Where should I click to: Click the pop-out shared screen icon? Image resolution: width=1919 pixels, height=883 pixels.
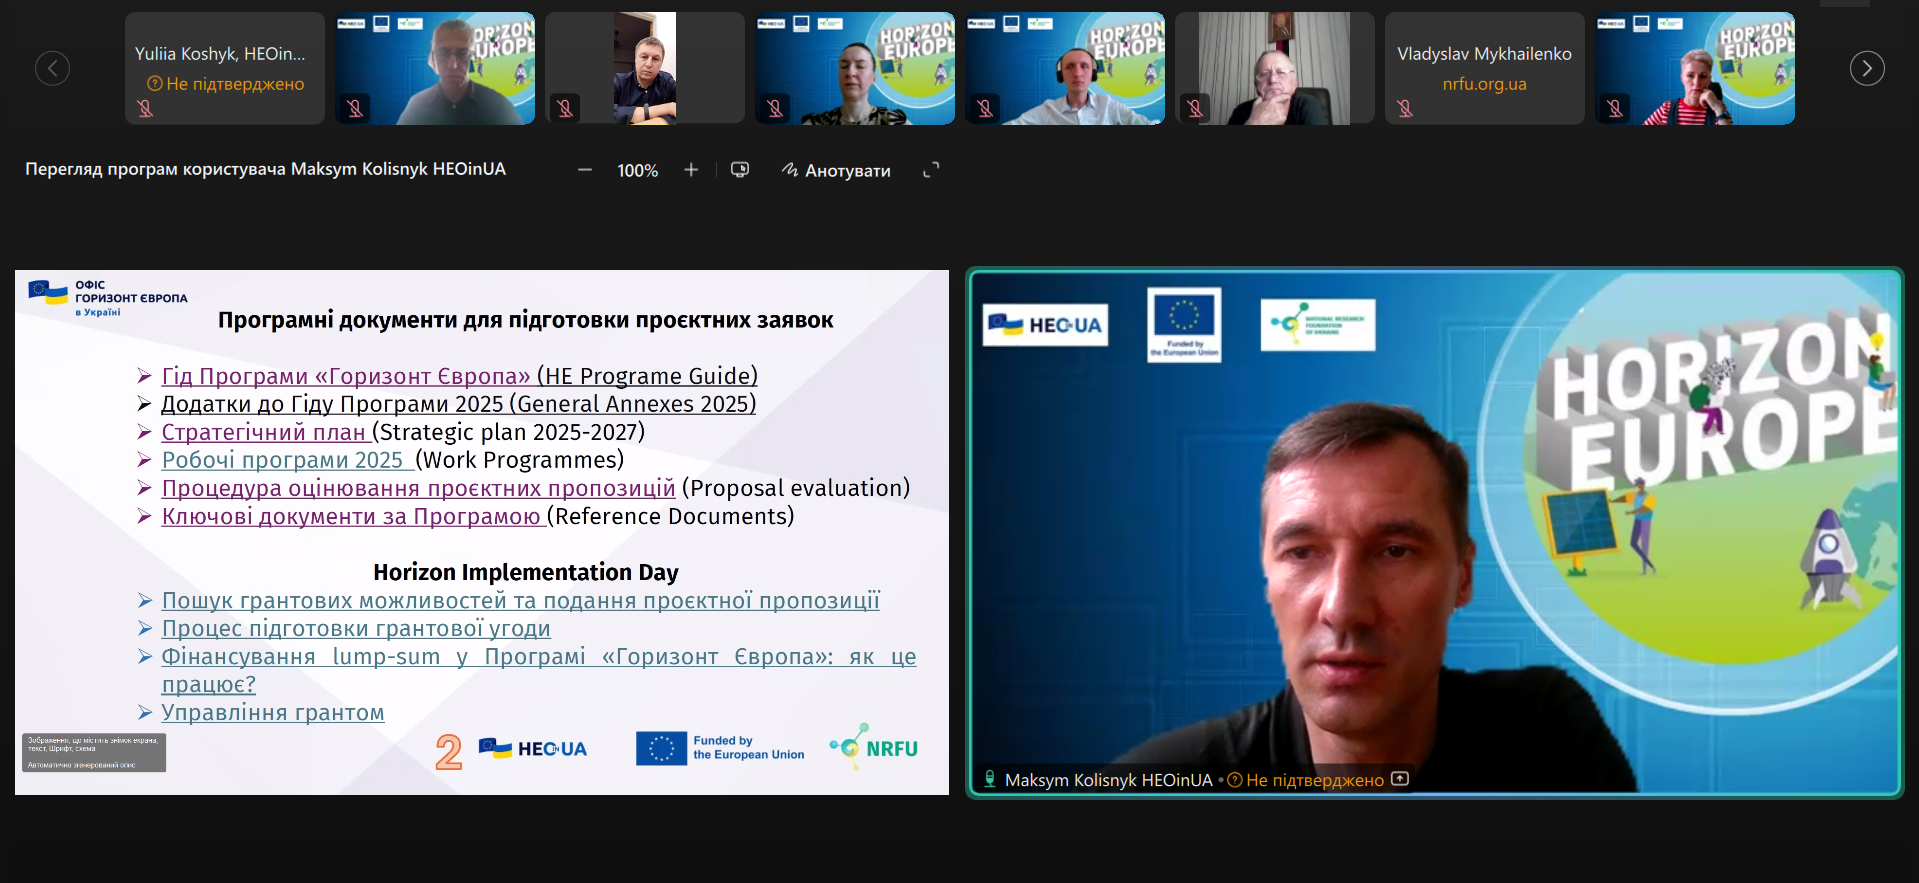(x=740, y=170)
